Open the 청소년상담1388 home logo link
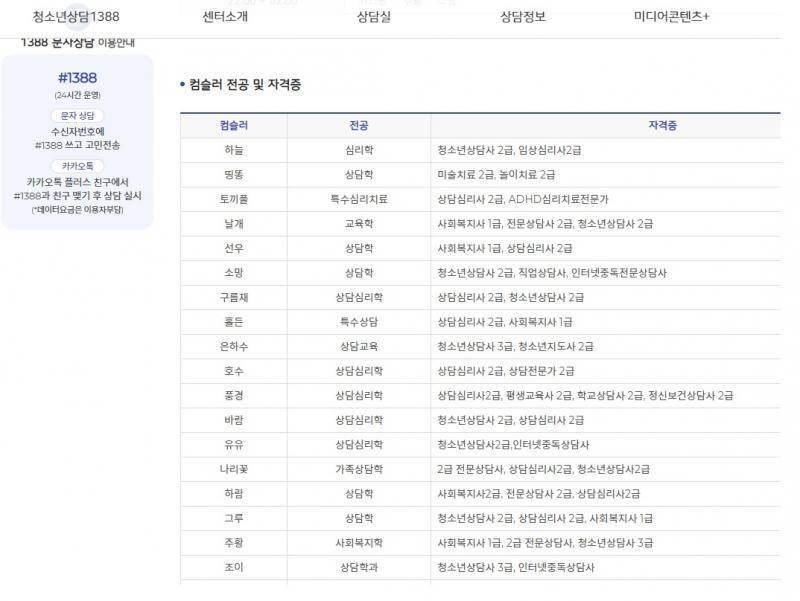Screen dimensions: 800x601 click(x=76, y=16)
